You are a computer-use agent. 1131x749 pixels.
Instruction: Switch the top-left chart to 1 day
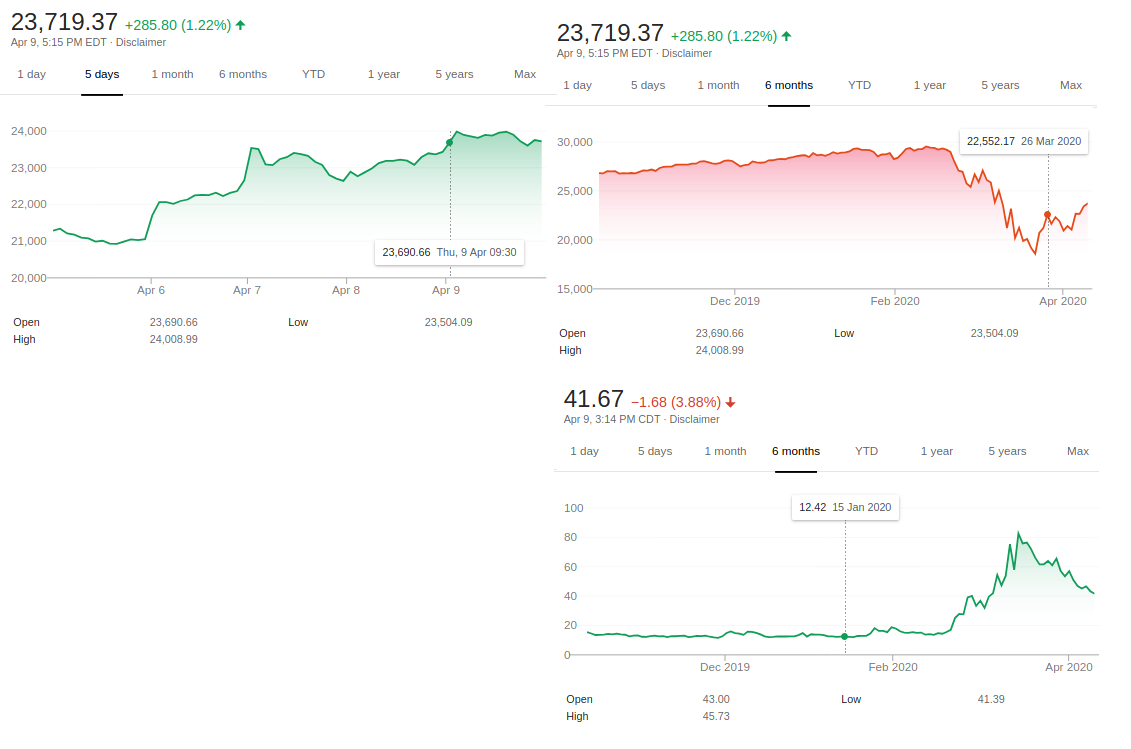31,74
